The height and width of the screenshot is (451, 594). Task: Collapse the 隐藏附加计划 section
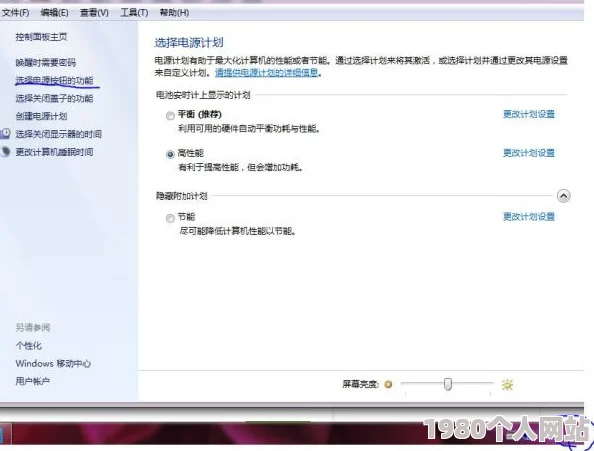[563, 196]
